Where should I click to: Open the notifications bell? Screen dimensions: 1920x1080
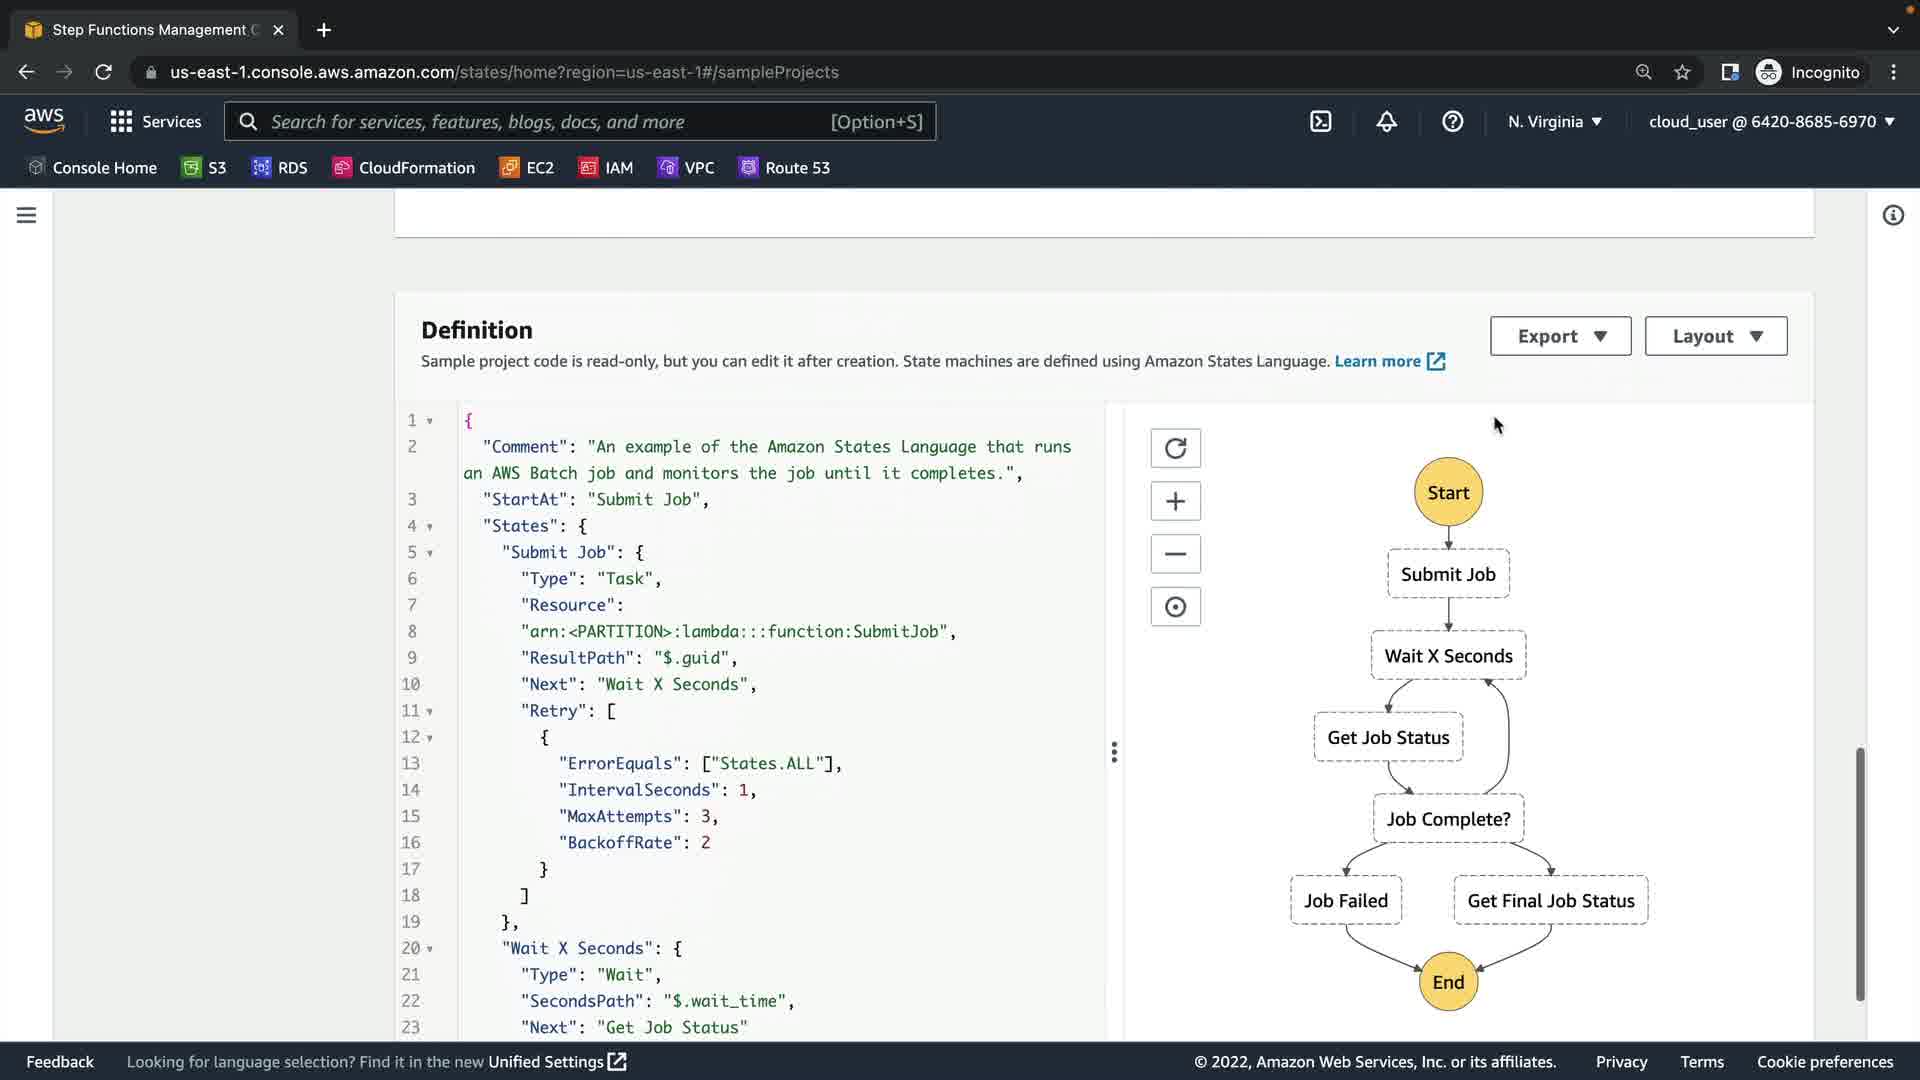coord(1386,122)
